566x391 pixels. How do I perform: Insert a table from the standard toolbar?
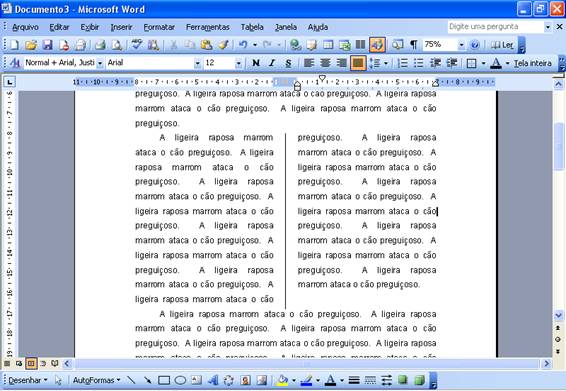328,45
